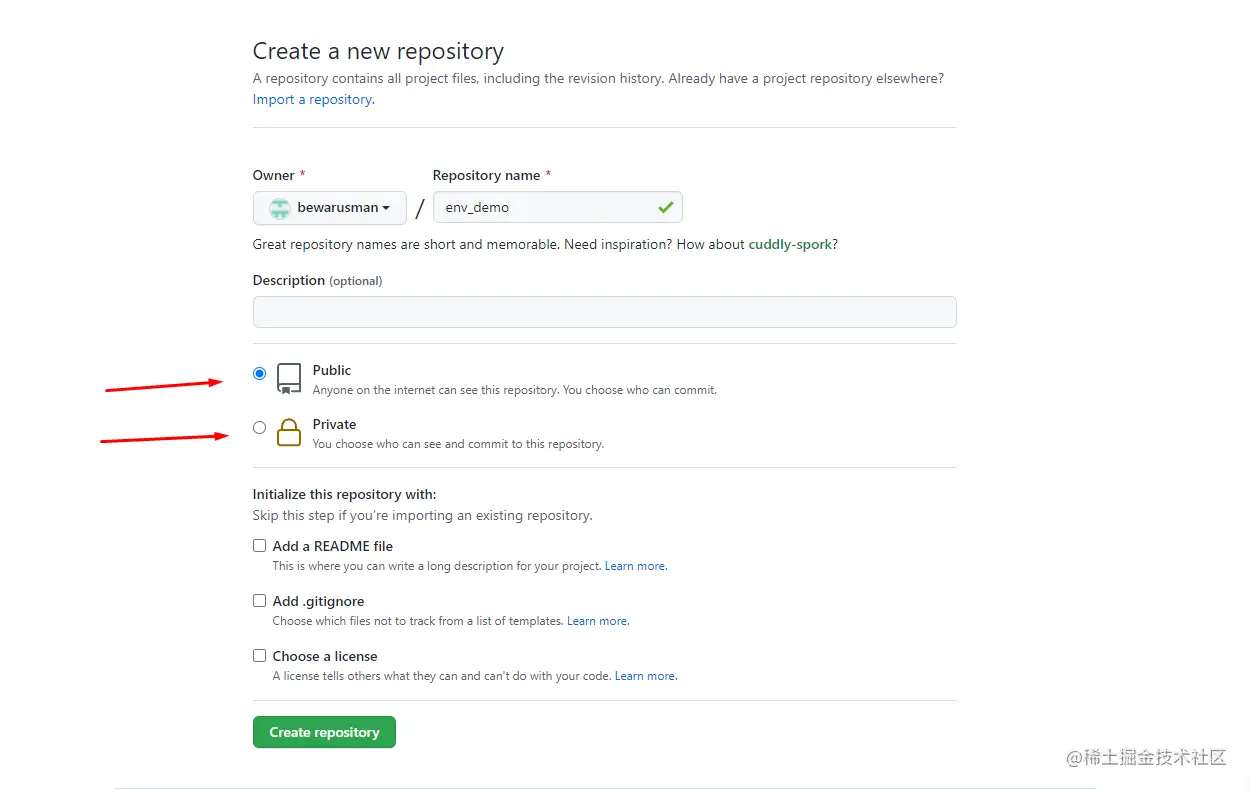The height and width of the screenshot is (790, 1249).
Task: Use the suggested name cuddly-spork
Action: coord(790,244)
